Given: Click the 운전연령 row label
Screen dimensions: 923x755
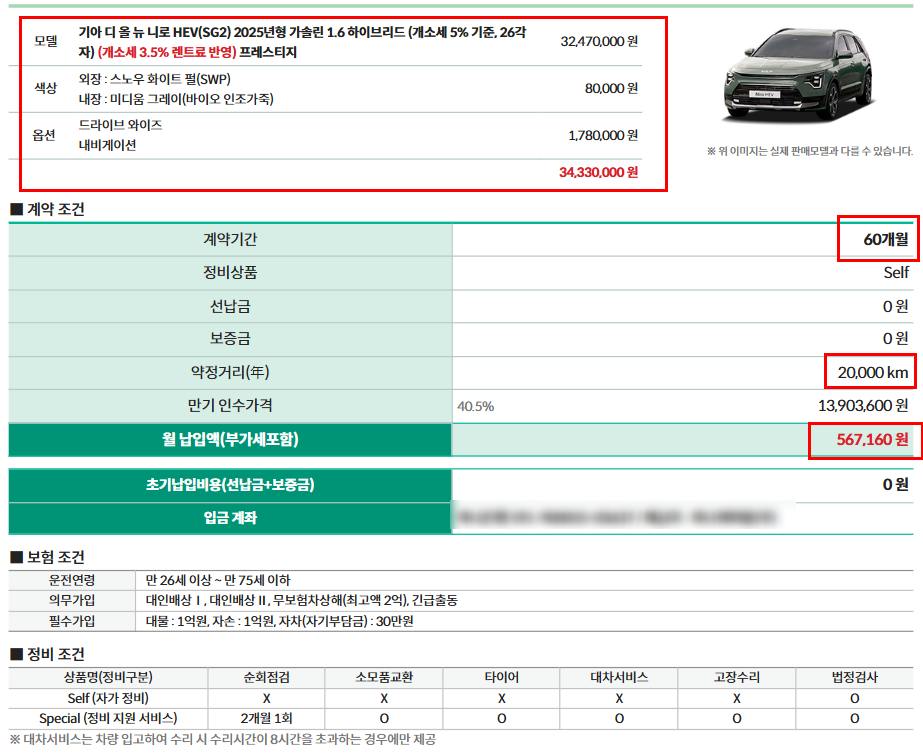Looking at the screenshot, I should point(72,580).
